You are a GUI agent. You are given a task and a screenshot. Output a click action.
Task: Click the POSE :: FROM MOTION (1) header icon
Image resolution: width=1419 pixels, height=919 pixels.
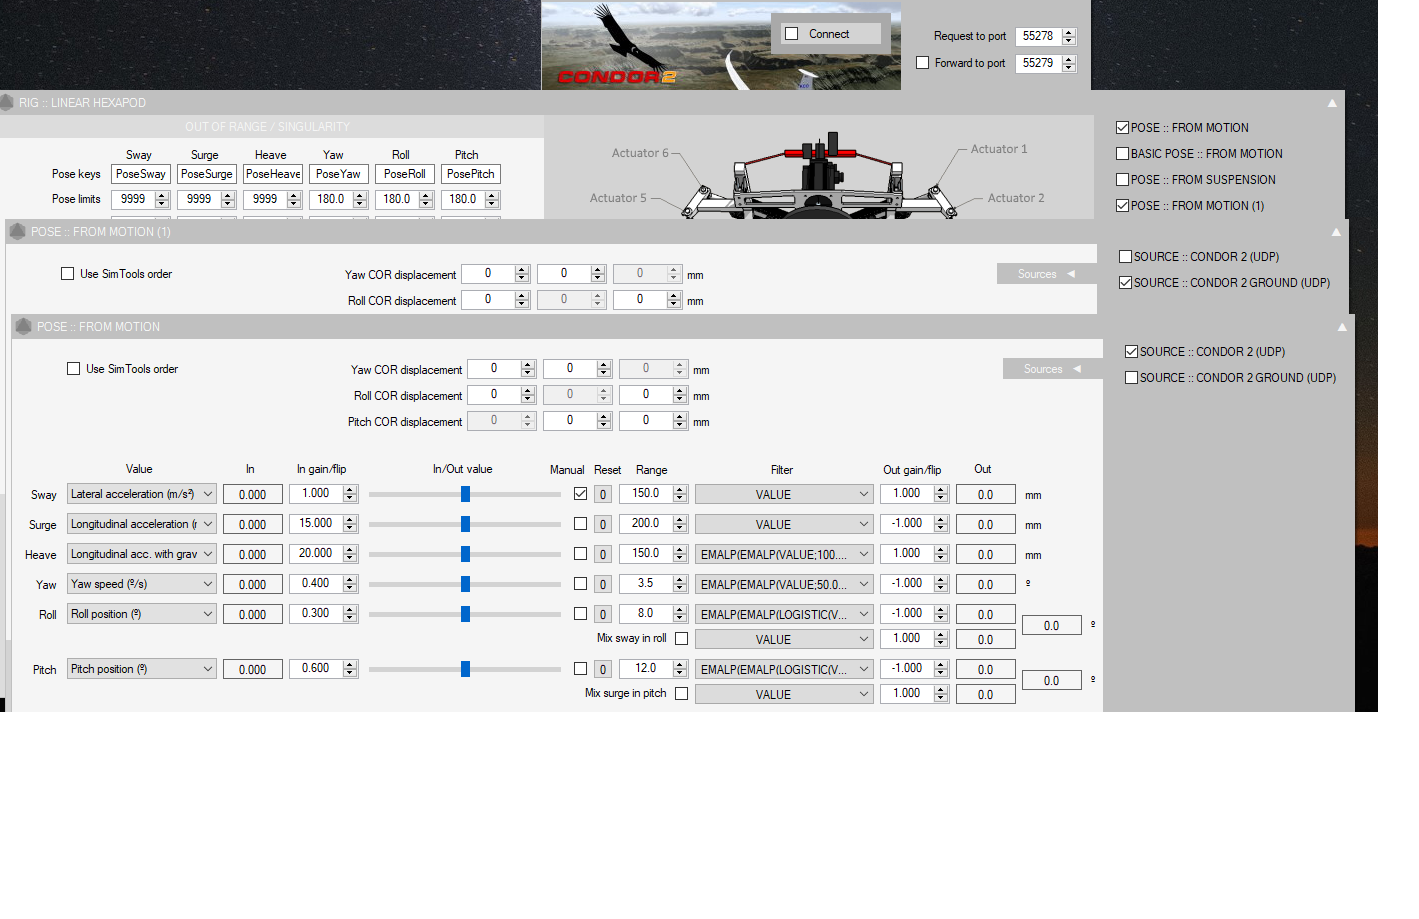(x=17, y=232)
